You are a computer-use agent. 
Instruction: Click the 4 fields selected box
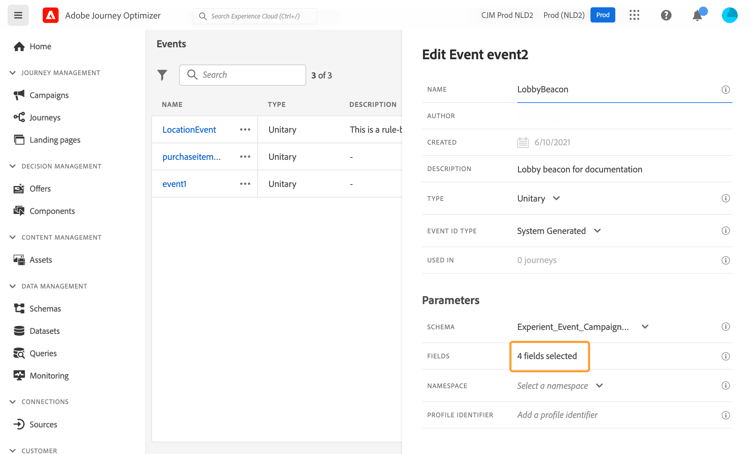pyautogui.click(x=548, y=356)
